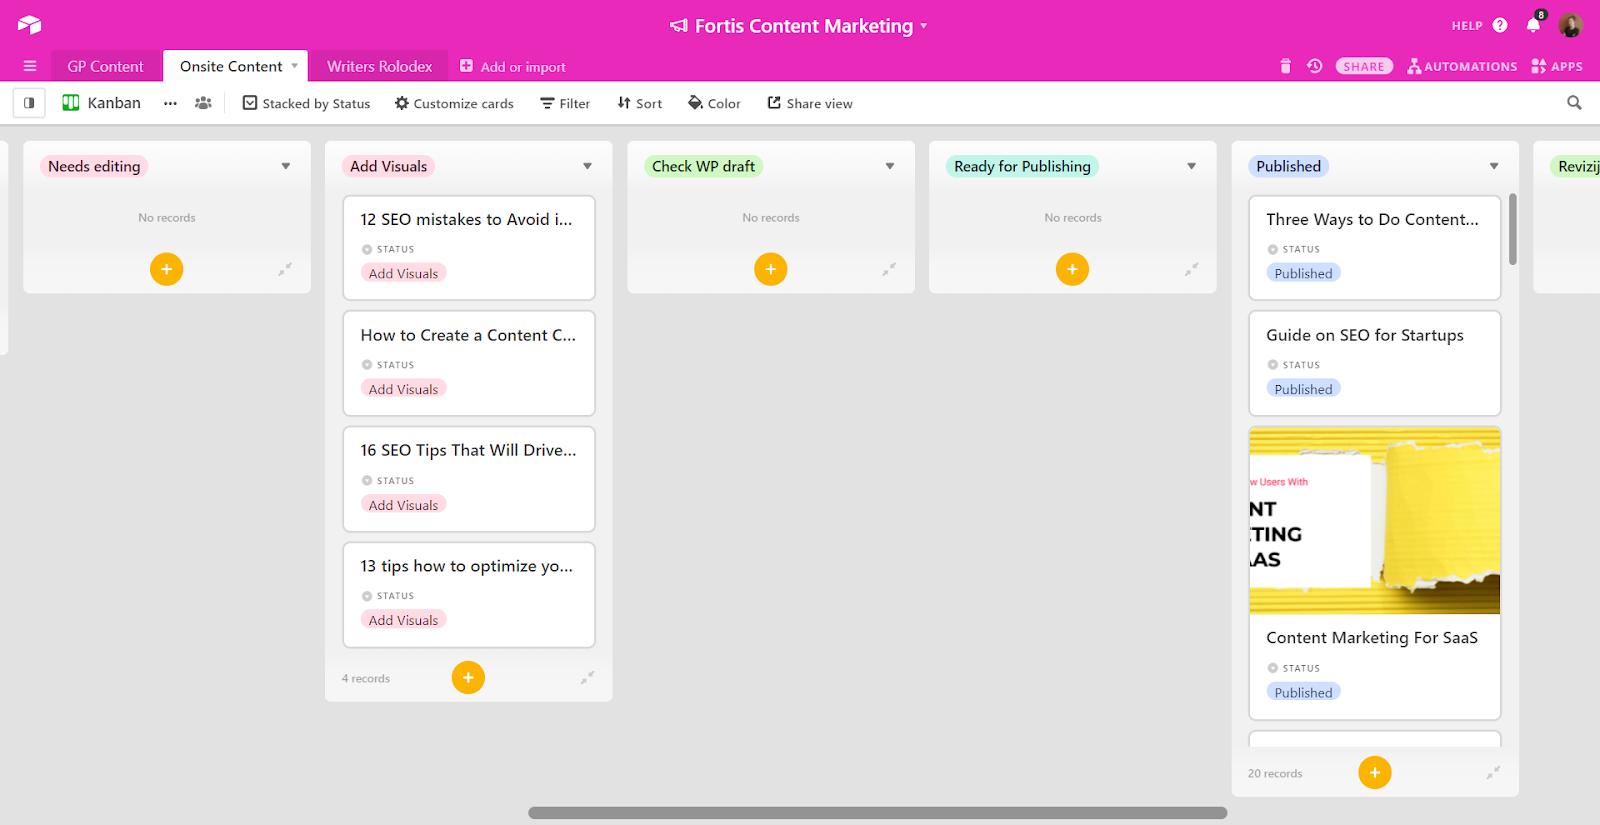Open Stacked by Status setting
The height and width of the screenshot is (825, 1600).
[306, 103]
